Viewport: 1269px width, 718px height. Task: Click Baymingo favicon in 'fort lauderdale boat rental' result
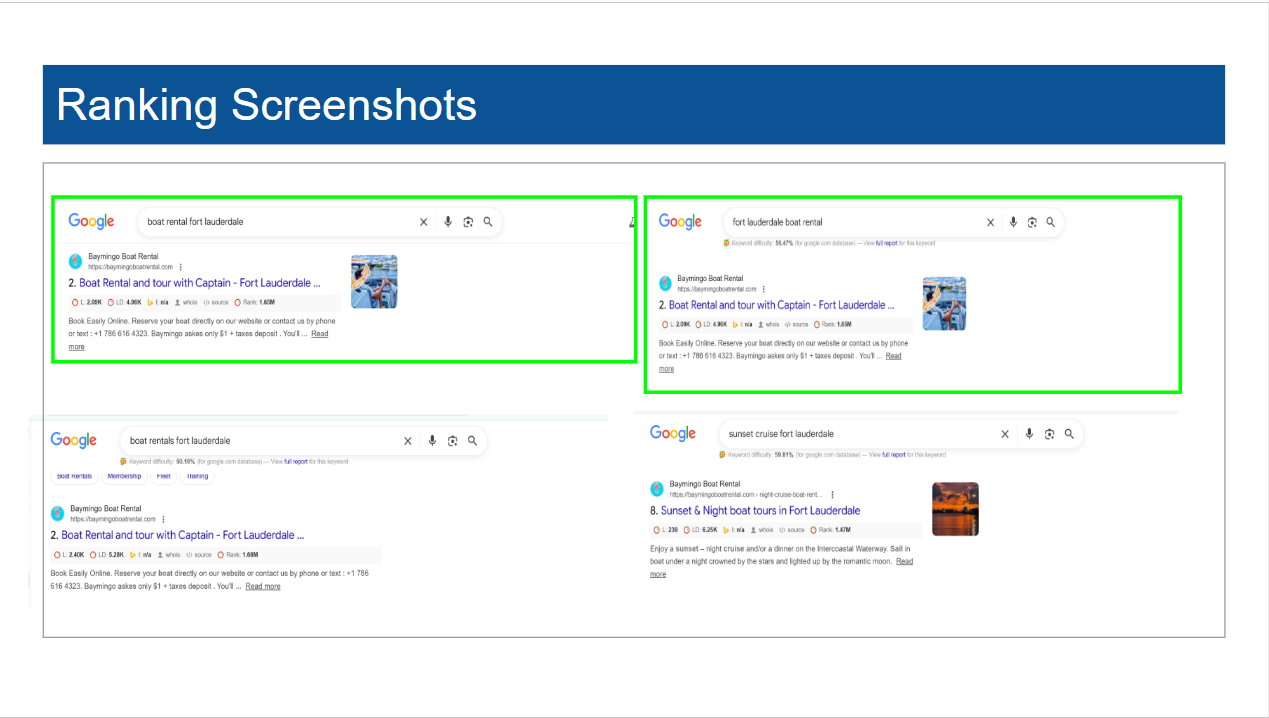coord(666,283)
